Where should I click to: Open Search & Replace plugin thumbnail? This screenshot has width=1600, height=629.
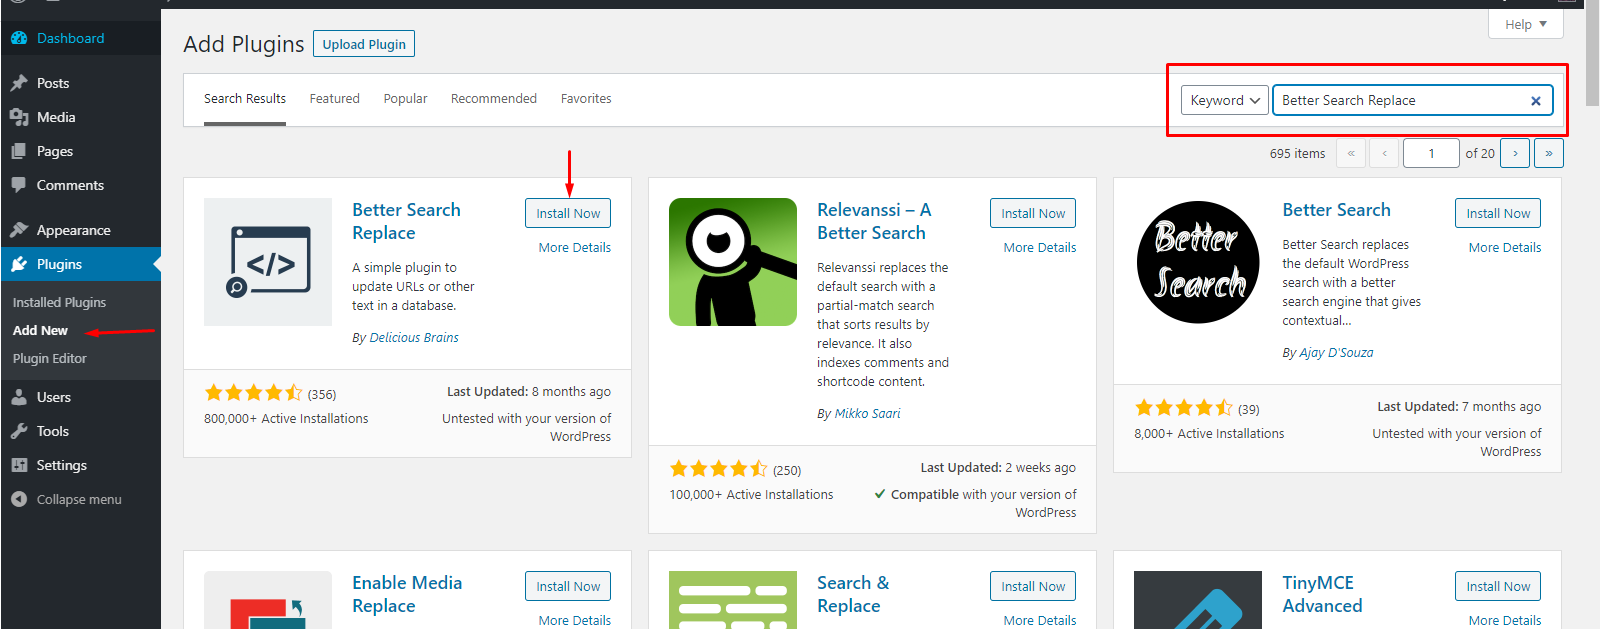pyautogui.click(x=733, y=600)
